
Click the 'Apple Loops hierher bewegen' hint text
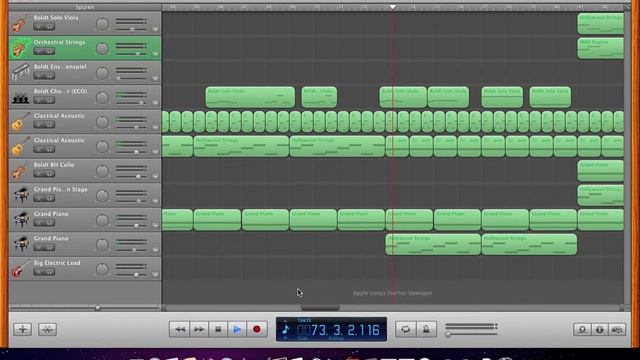392,293
